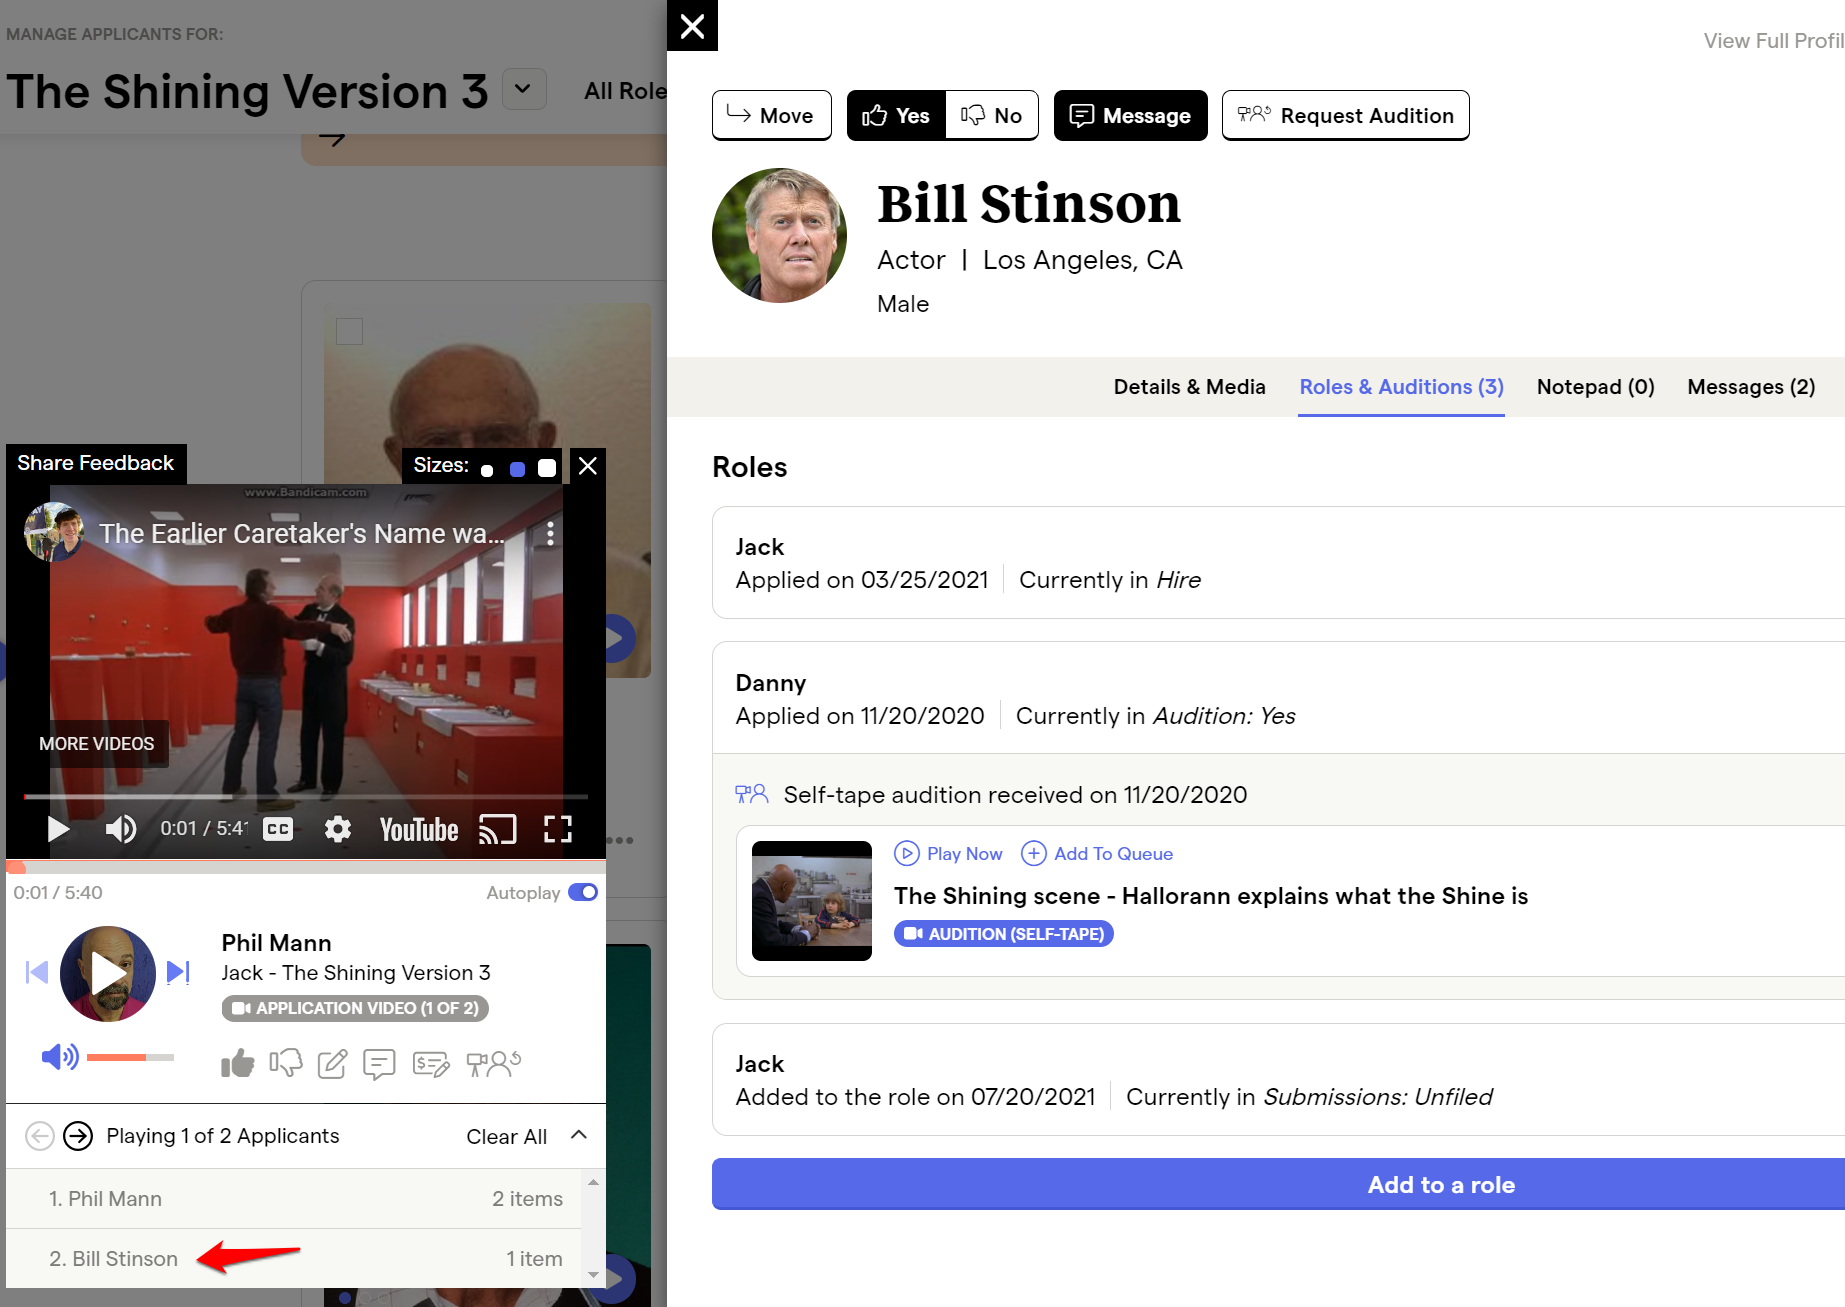Screen dimensions: 1845x1307
Task: Collapse the applicants queue list
Action: coord(579,1135)
